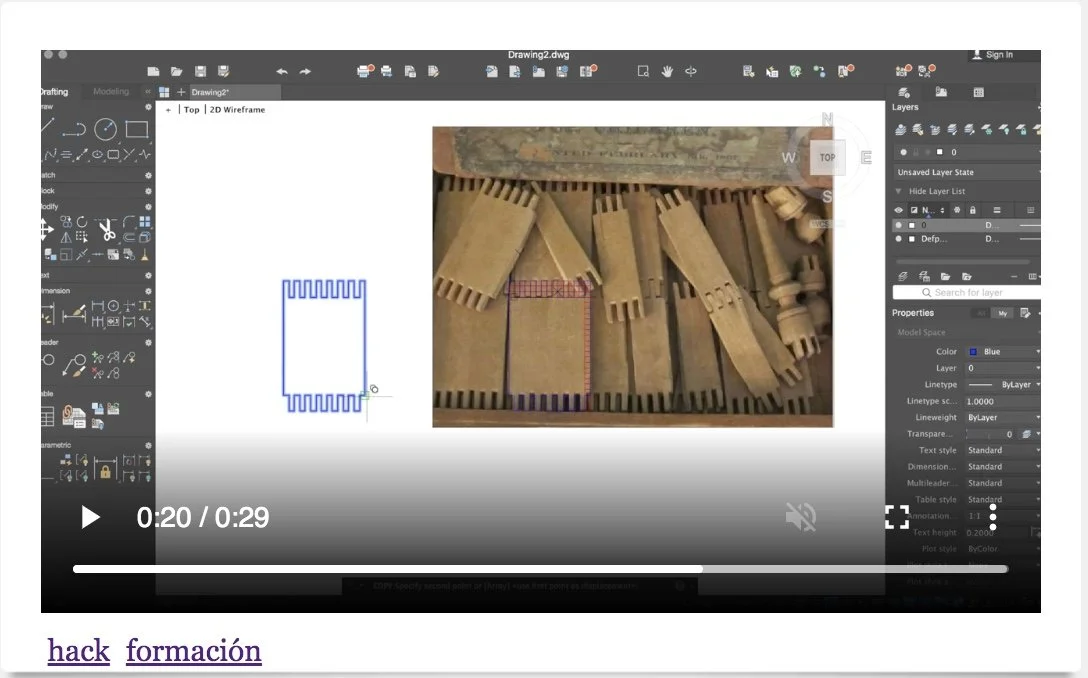Image resolution: width=1088 pixels, height=678 pixels.
Task: Open the 2D Wireframe visual style menu
Action: point(237,110)
